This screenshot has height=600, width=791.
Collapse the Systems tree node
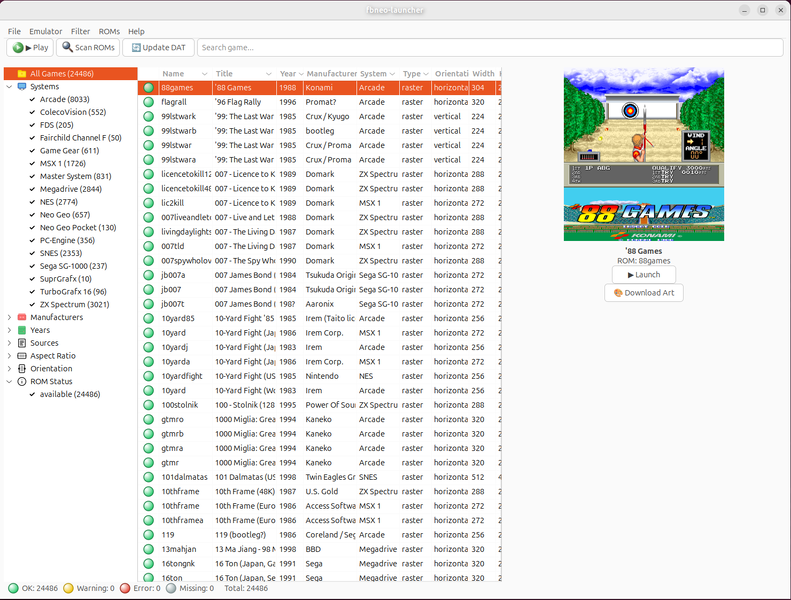click(9, 87)
